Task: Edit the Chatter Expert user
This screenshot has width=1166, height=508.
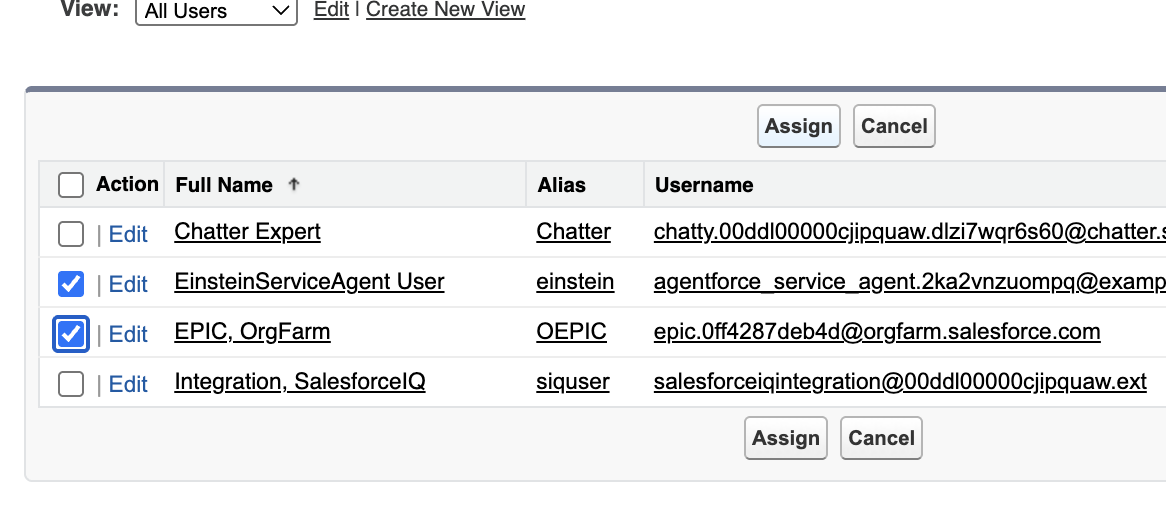Action: [128, 234]
